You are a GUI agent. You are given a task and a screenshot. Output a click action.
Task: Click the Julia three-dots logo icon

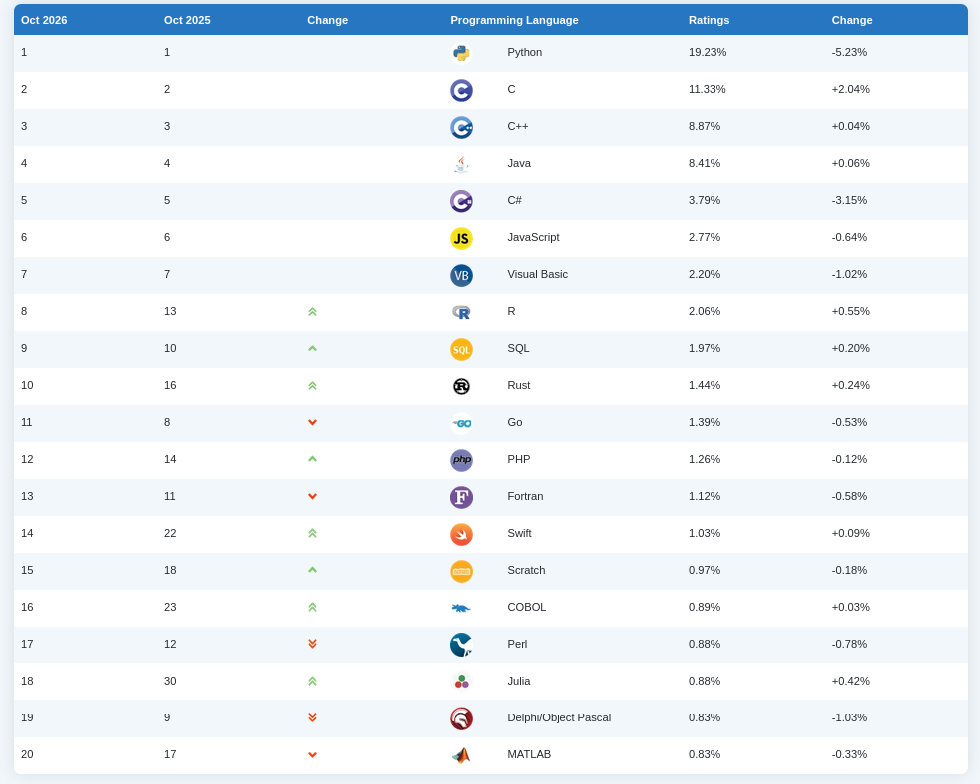click(x=461, y=681)
